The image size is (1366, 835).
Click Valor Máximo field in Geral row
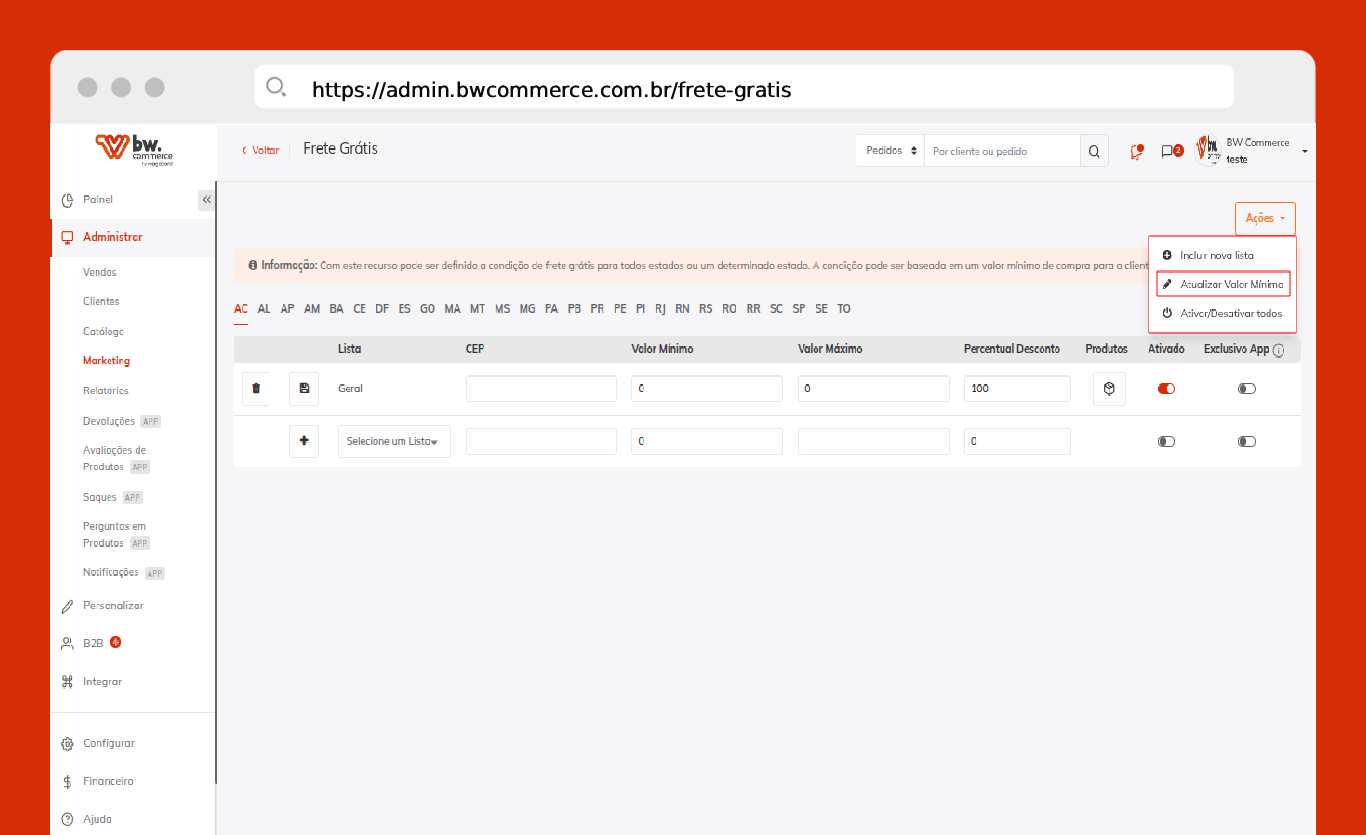point(874,388)
